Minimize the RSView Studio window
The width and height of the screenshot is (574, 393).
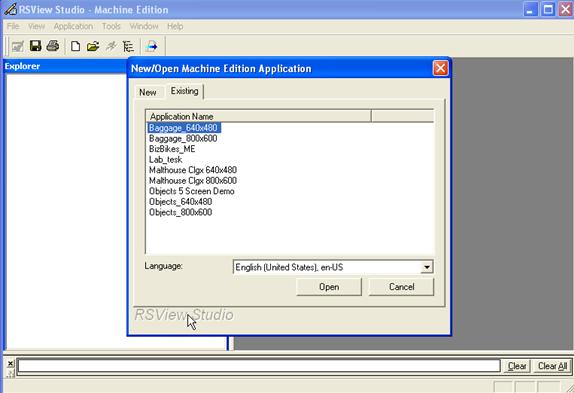coord(530,10)
